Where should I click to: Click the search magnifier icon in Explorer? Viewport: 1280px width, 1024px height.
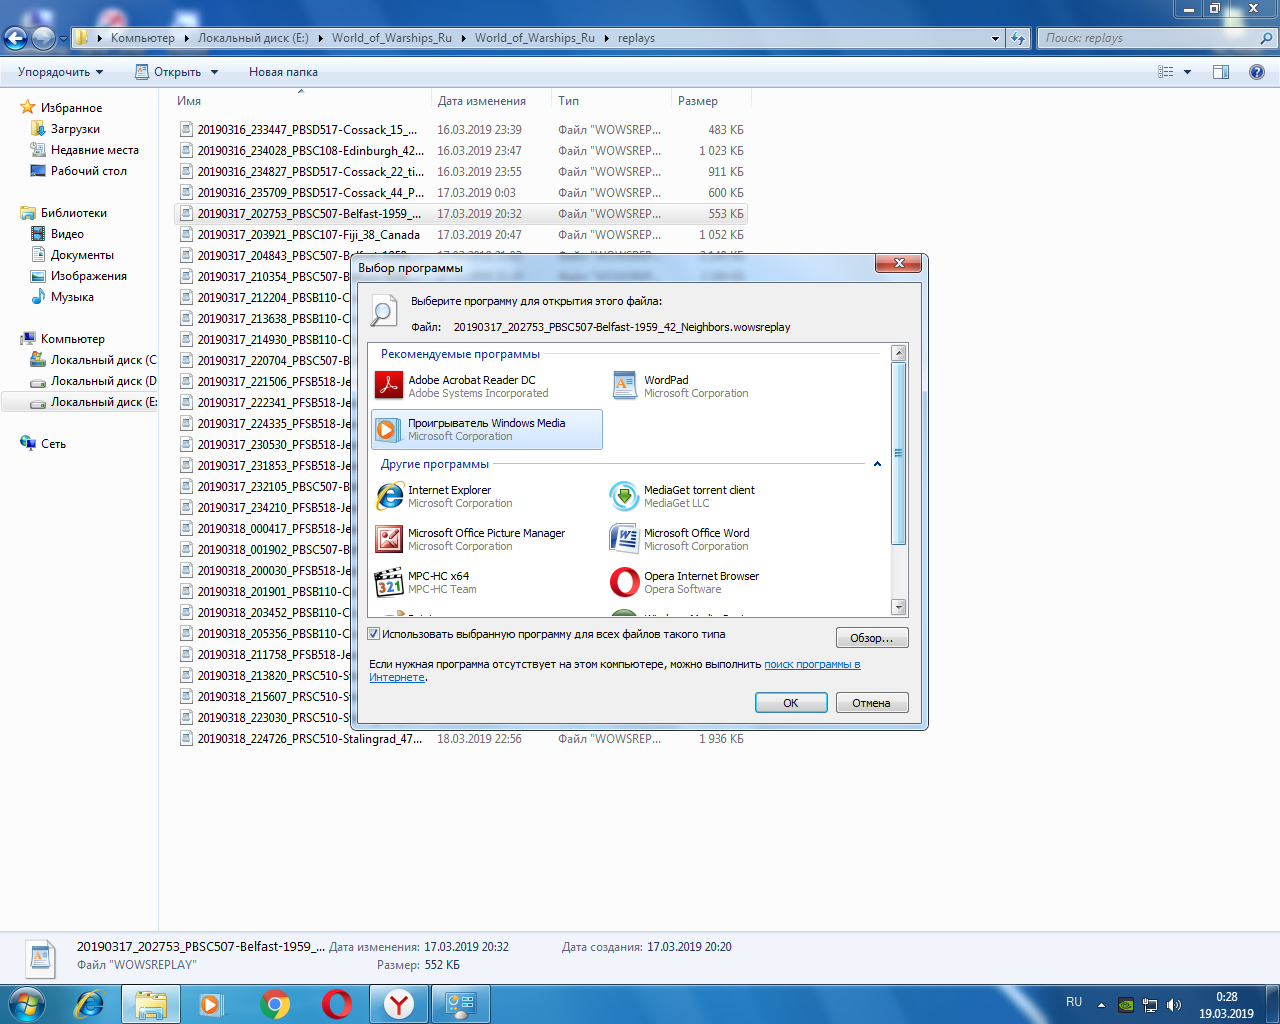(1266, 38)
